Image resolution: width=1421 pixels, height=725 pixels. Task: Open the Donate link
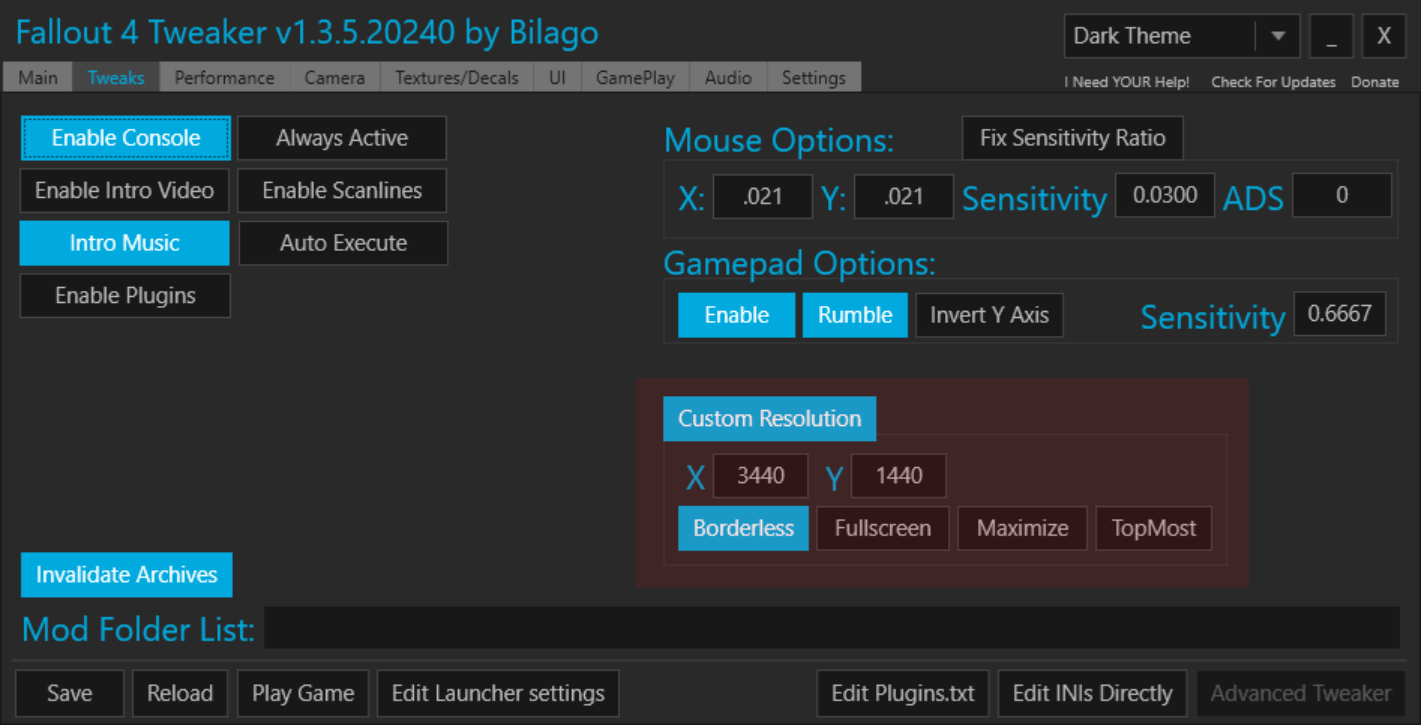point(1375,82)
